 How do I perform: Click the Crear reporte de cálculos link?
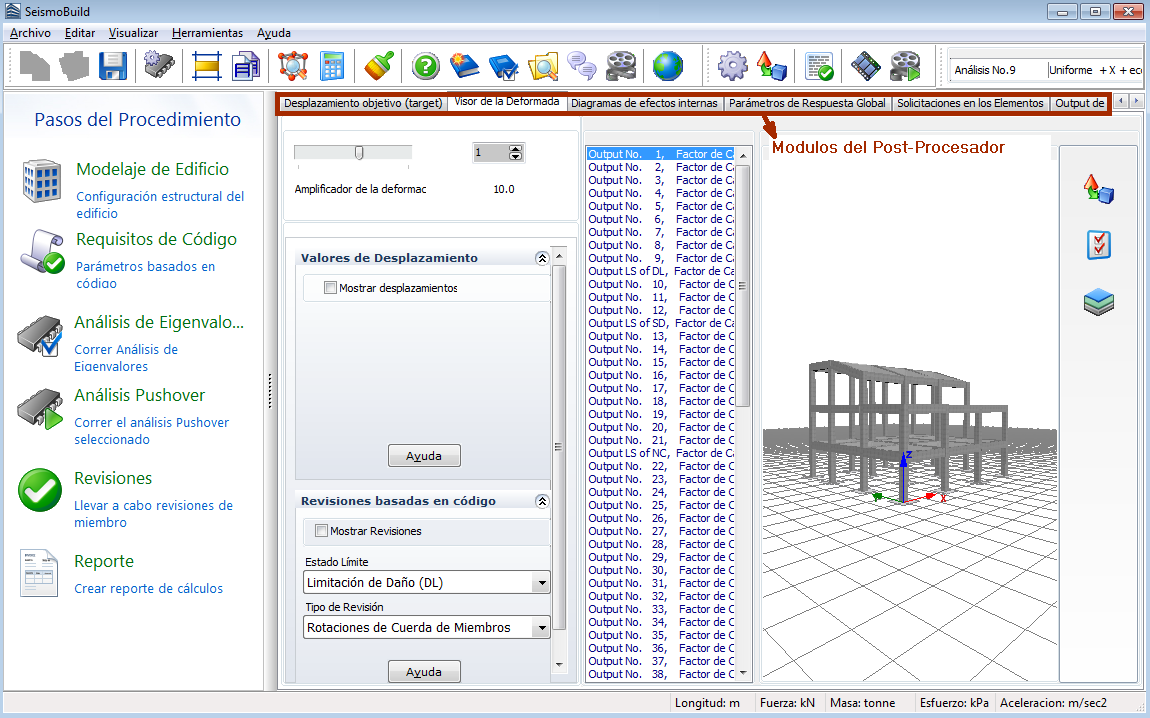148,588
